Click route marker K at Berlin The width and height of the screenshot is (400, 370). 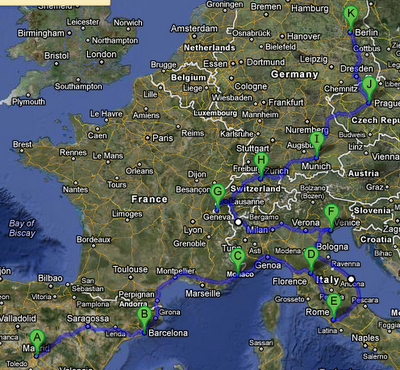tap(351, 18)
